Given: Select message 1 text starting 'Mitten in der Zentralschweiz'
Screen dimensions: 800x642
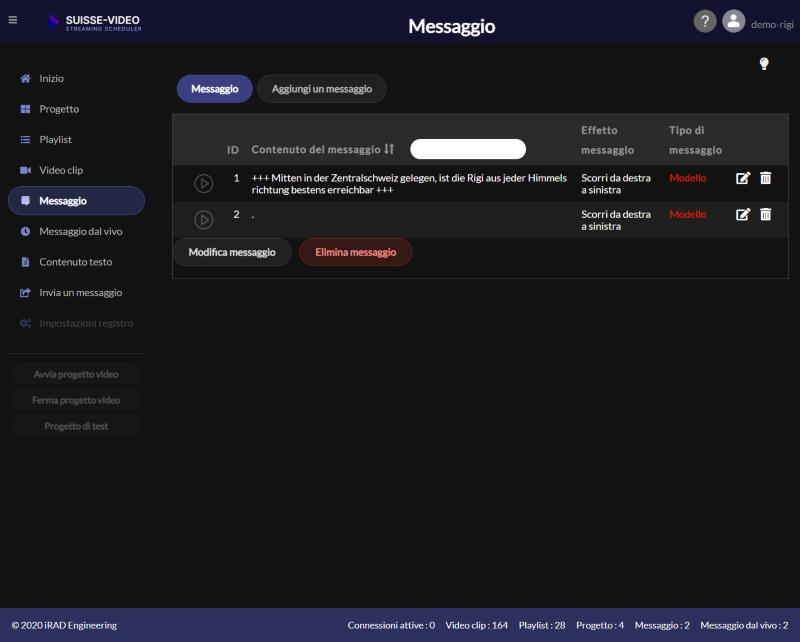Looking at the screenshot, I should pyautogui.click(x=409, y=184).
